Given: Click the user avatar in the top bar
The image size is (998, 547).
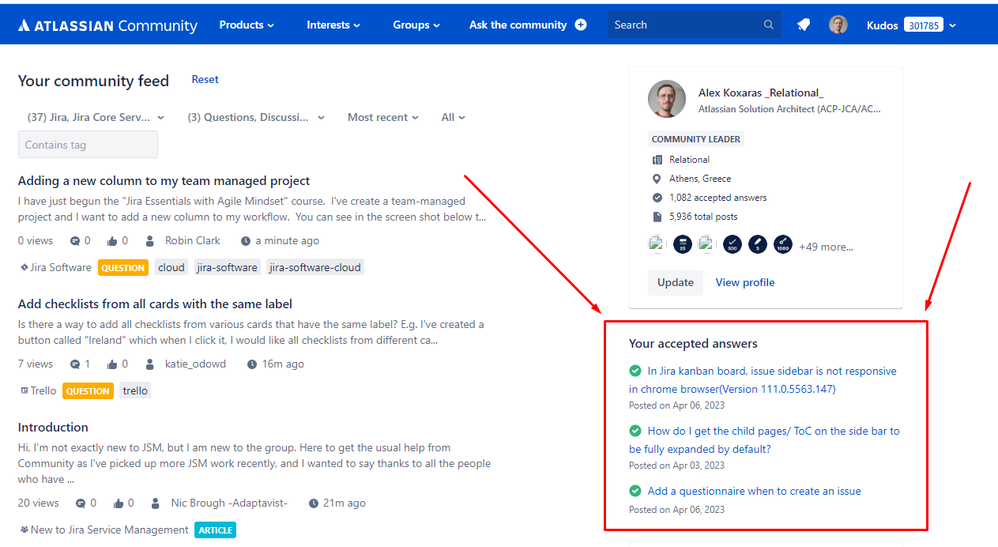Looking at the screenshot, I should click(838, 25).
